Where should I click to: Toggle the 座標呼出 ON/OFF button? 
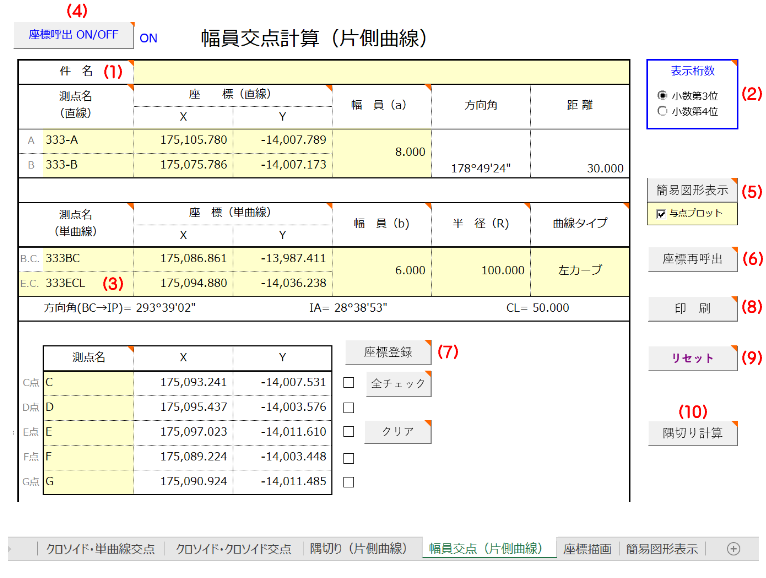coord(73,34)
